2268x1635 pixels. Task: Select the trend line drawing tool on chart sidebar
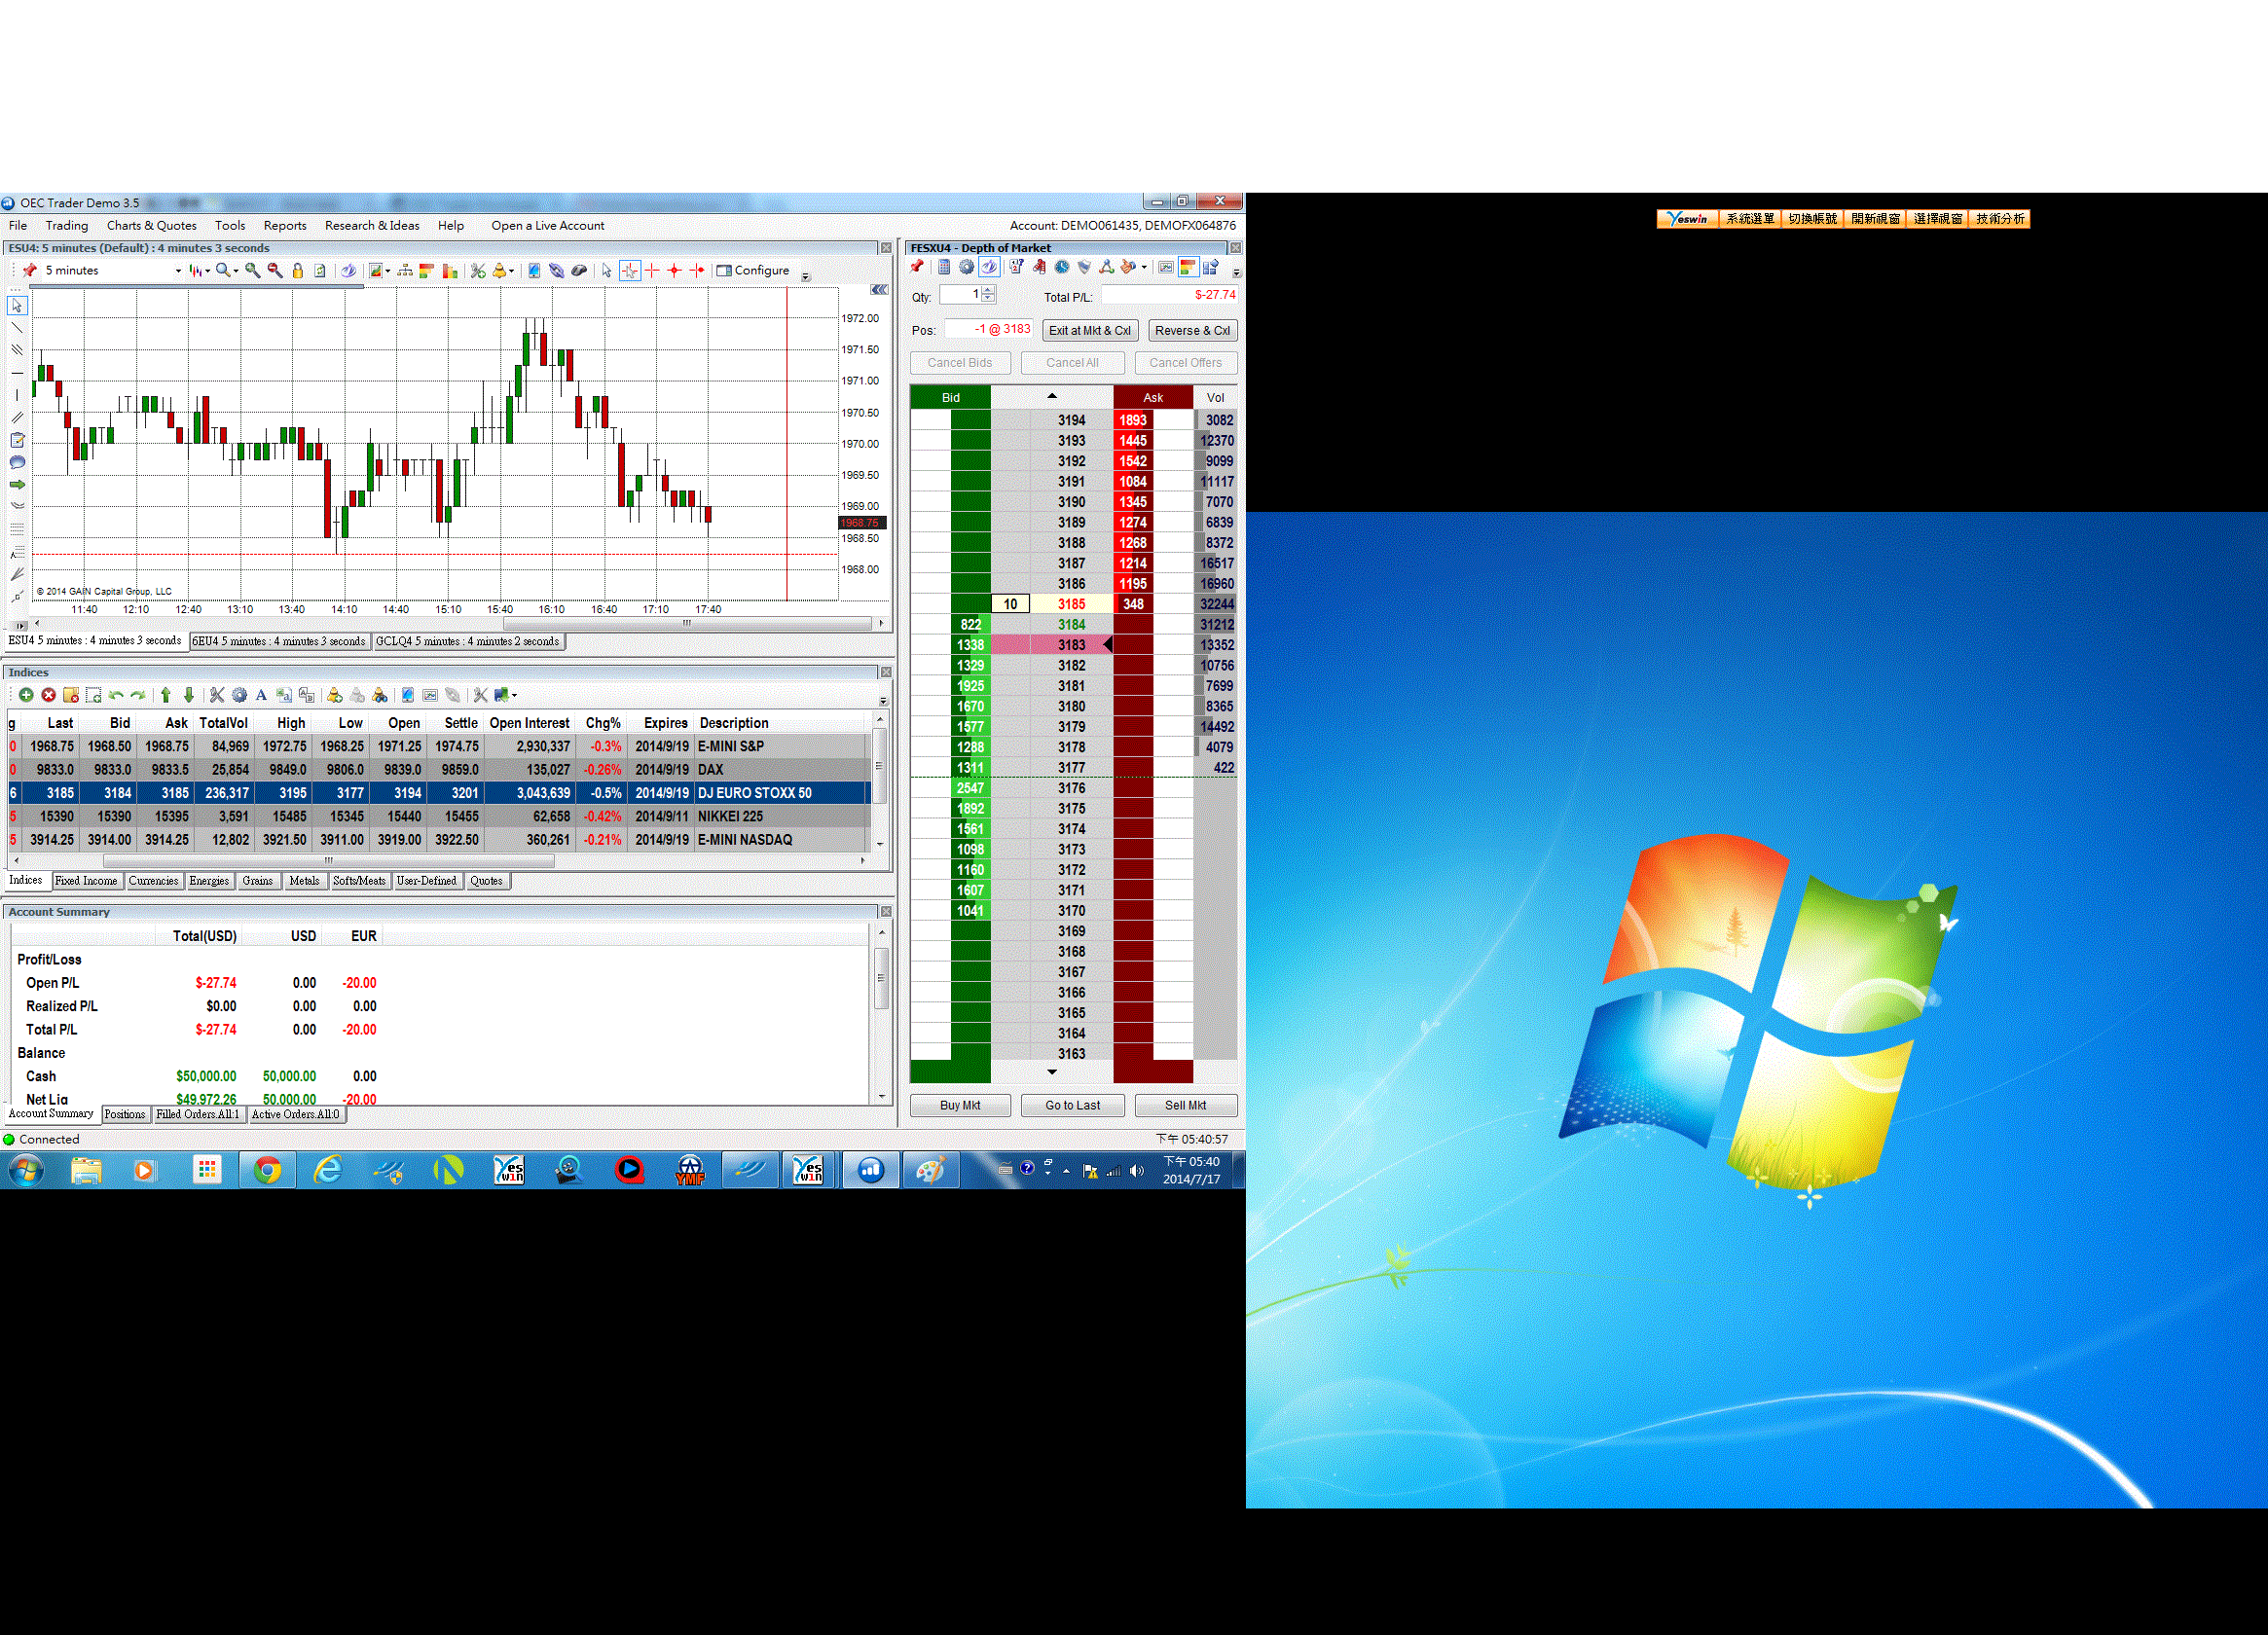(17, 328)
